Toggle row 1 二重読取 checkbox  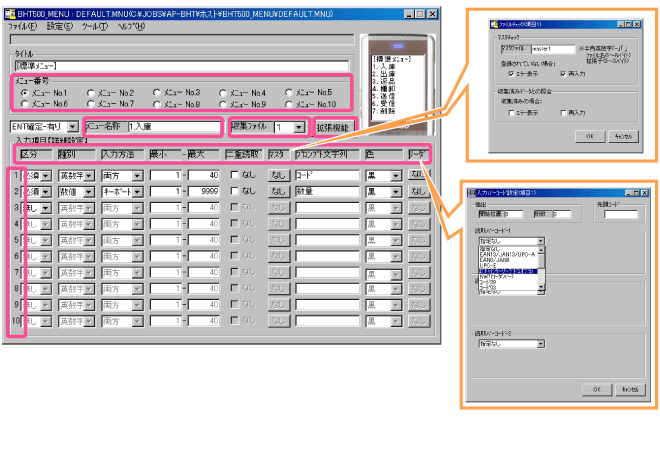[x=233, y=175]
